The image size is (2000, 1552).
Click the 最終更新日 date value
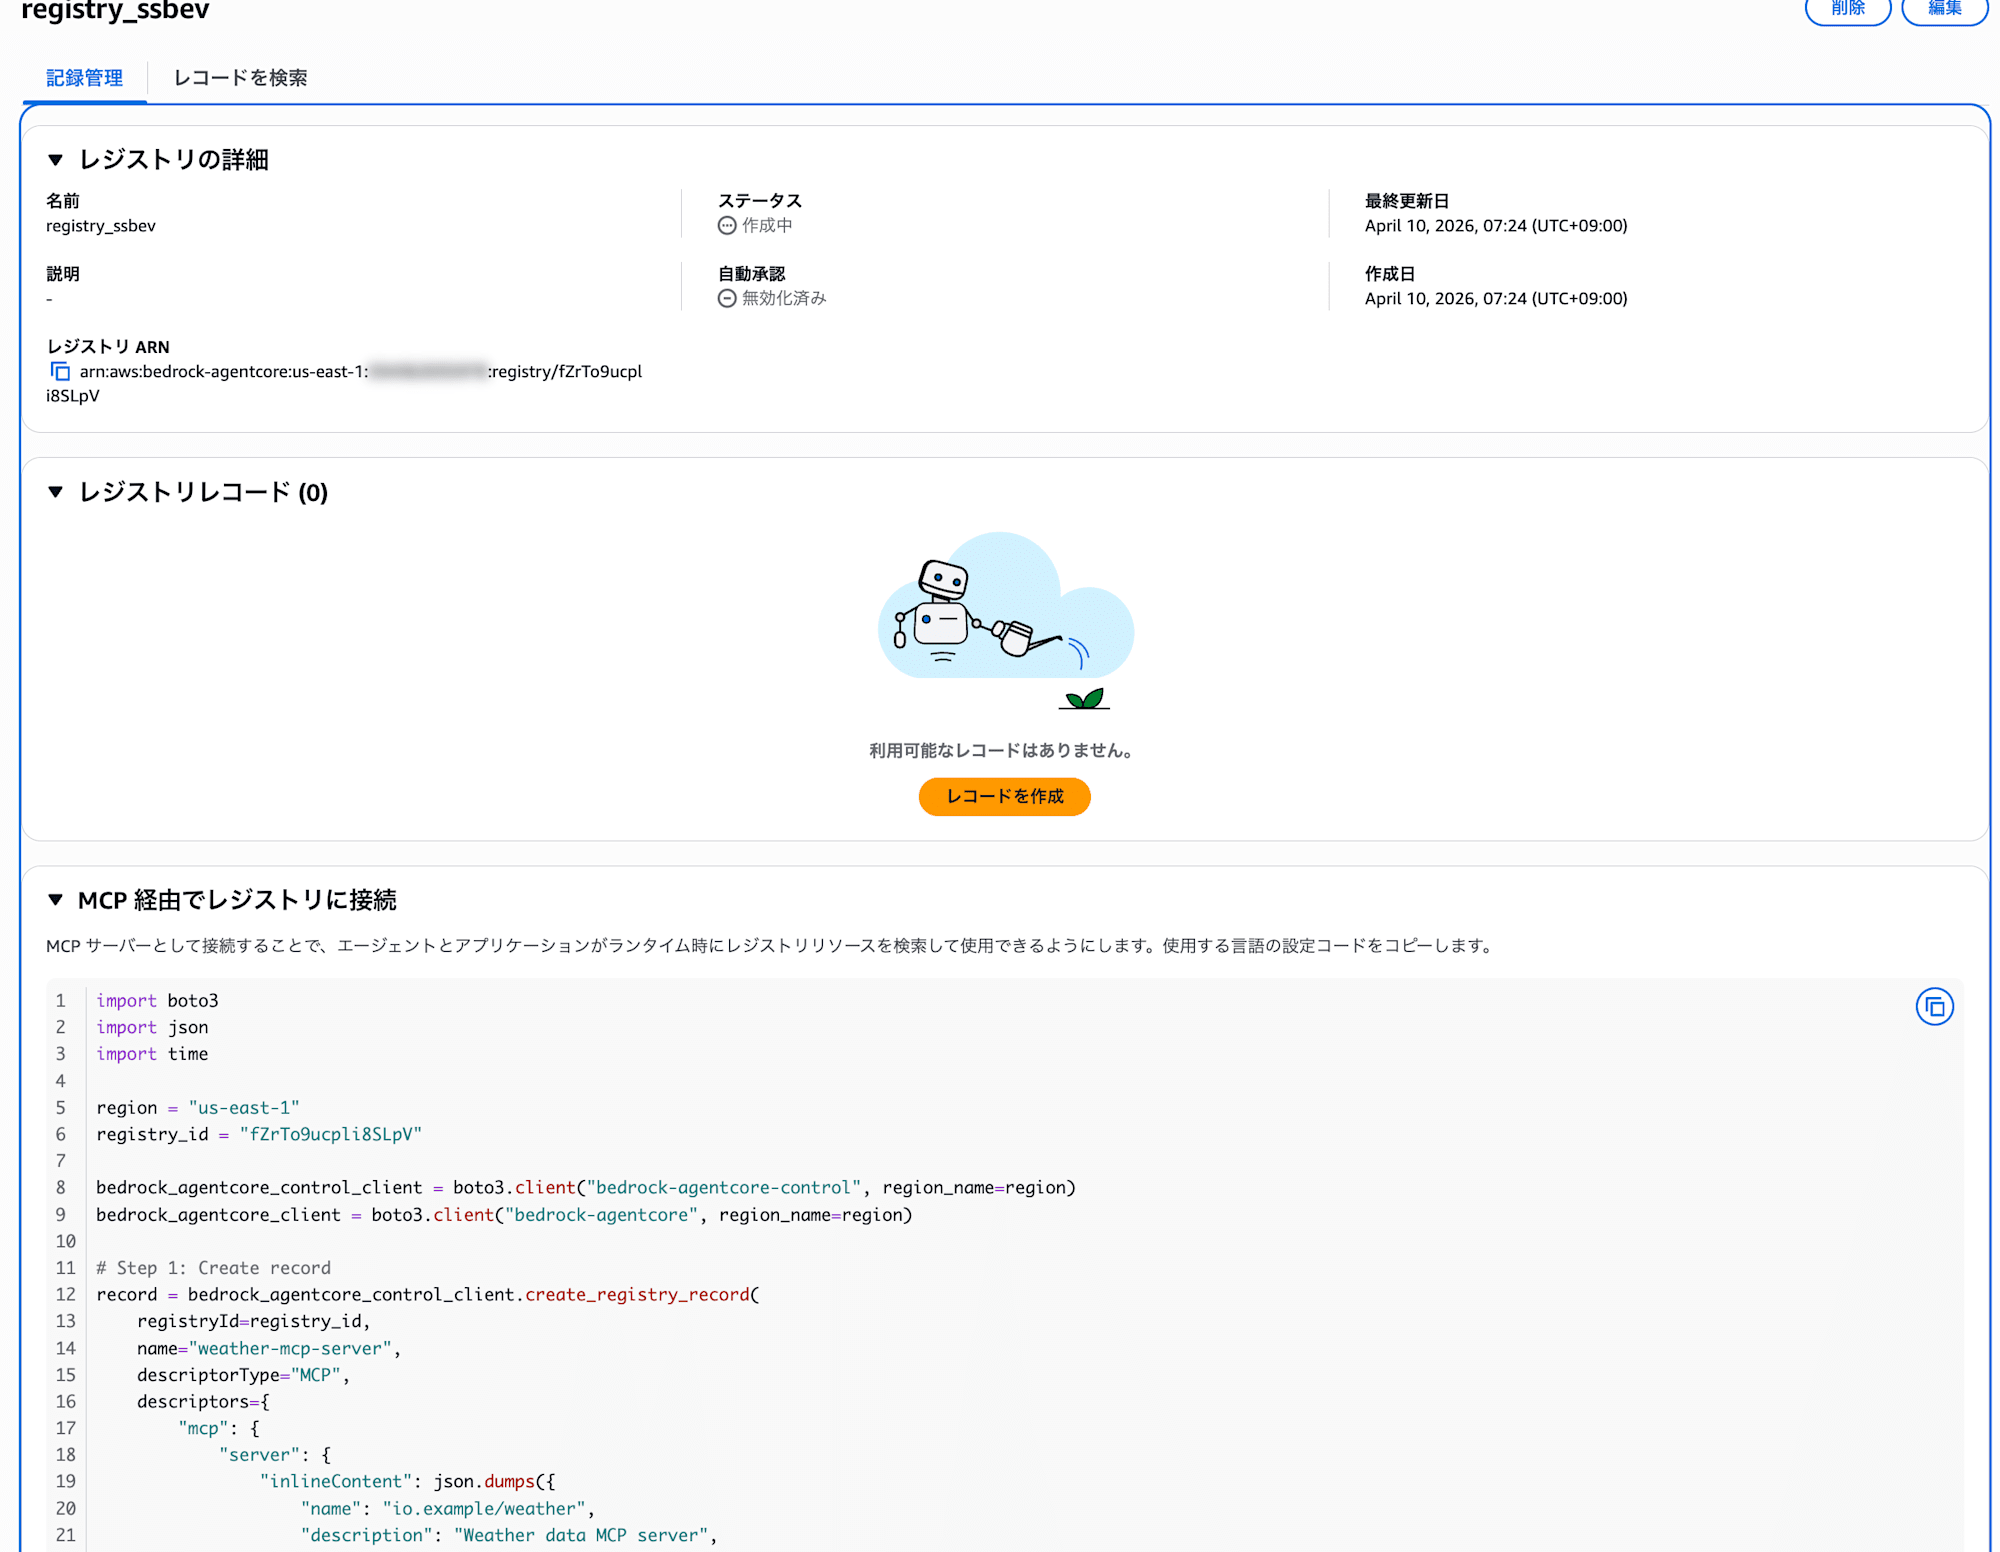(x=1495, y=226)
